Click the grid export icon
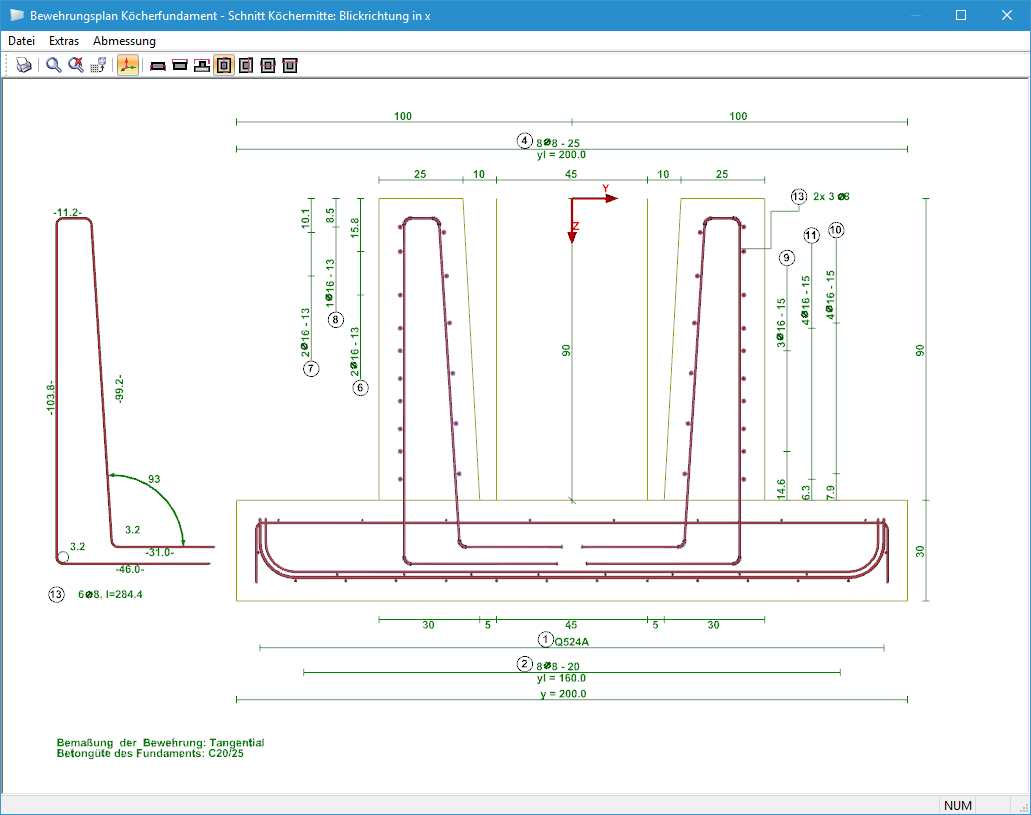 pos(98,65)
